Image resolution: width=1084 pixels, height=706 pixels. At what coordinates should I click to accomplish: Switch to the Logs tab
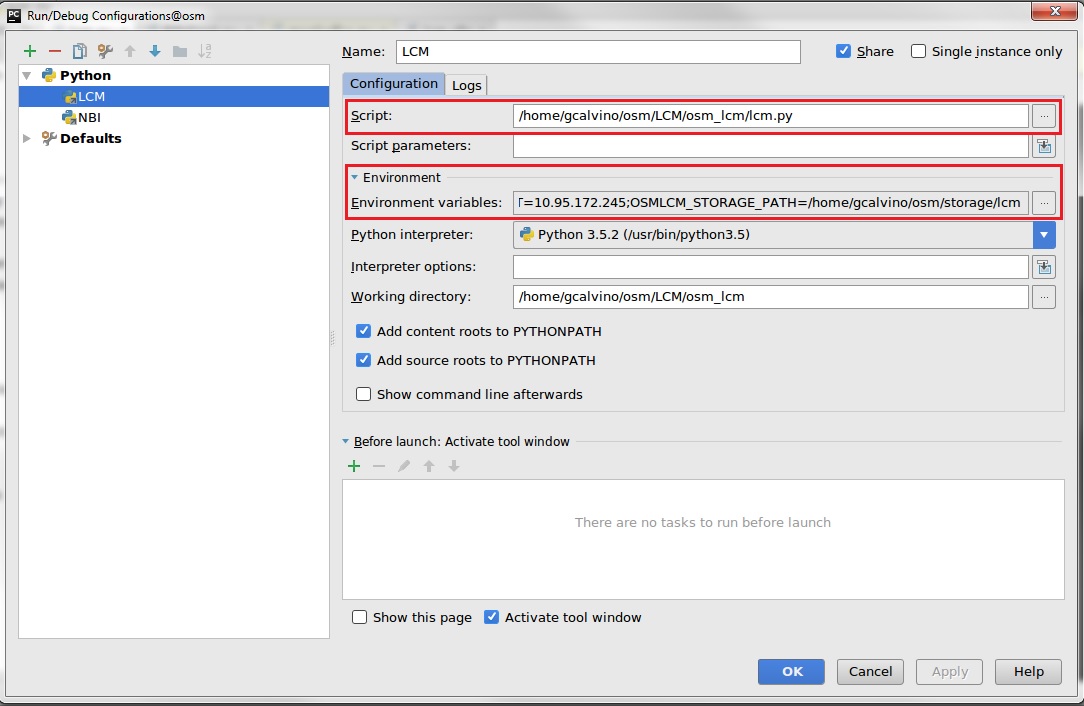(x=467, y=85)
